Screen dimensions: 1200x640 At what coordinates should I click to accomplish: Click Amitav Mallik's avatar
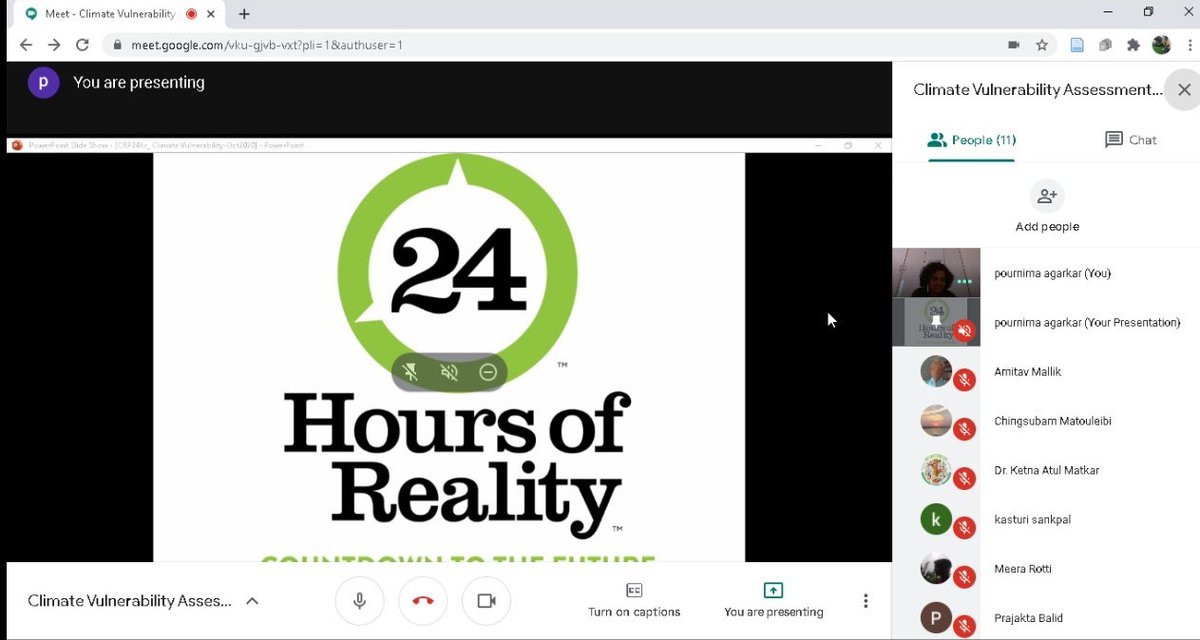(x=936, y=371)
